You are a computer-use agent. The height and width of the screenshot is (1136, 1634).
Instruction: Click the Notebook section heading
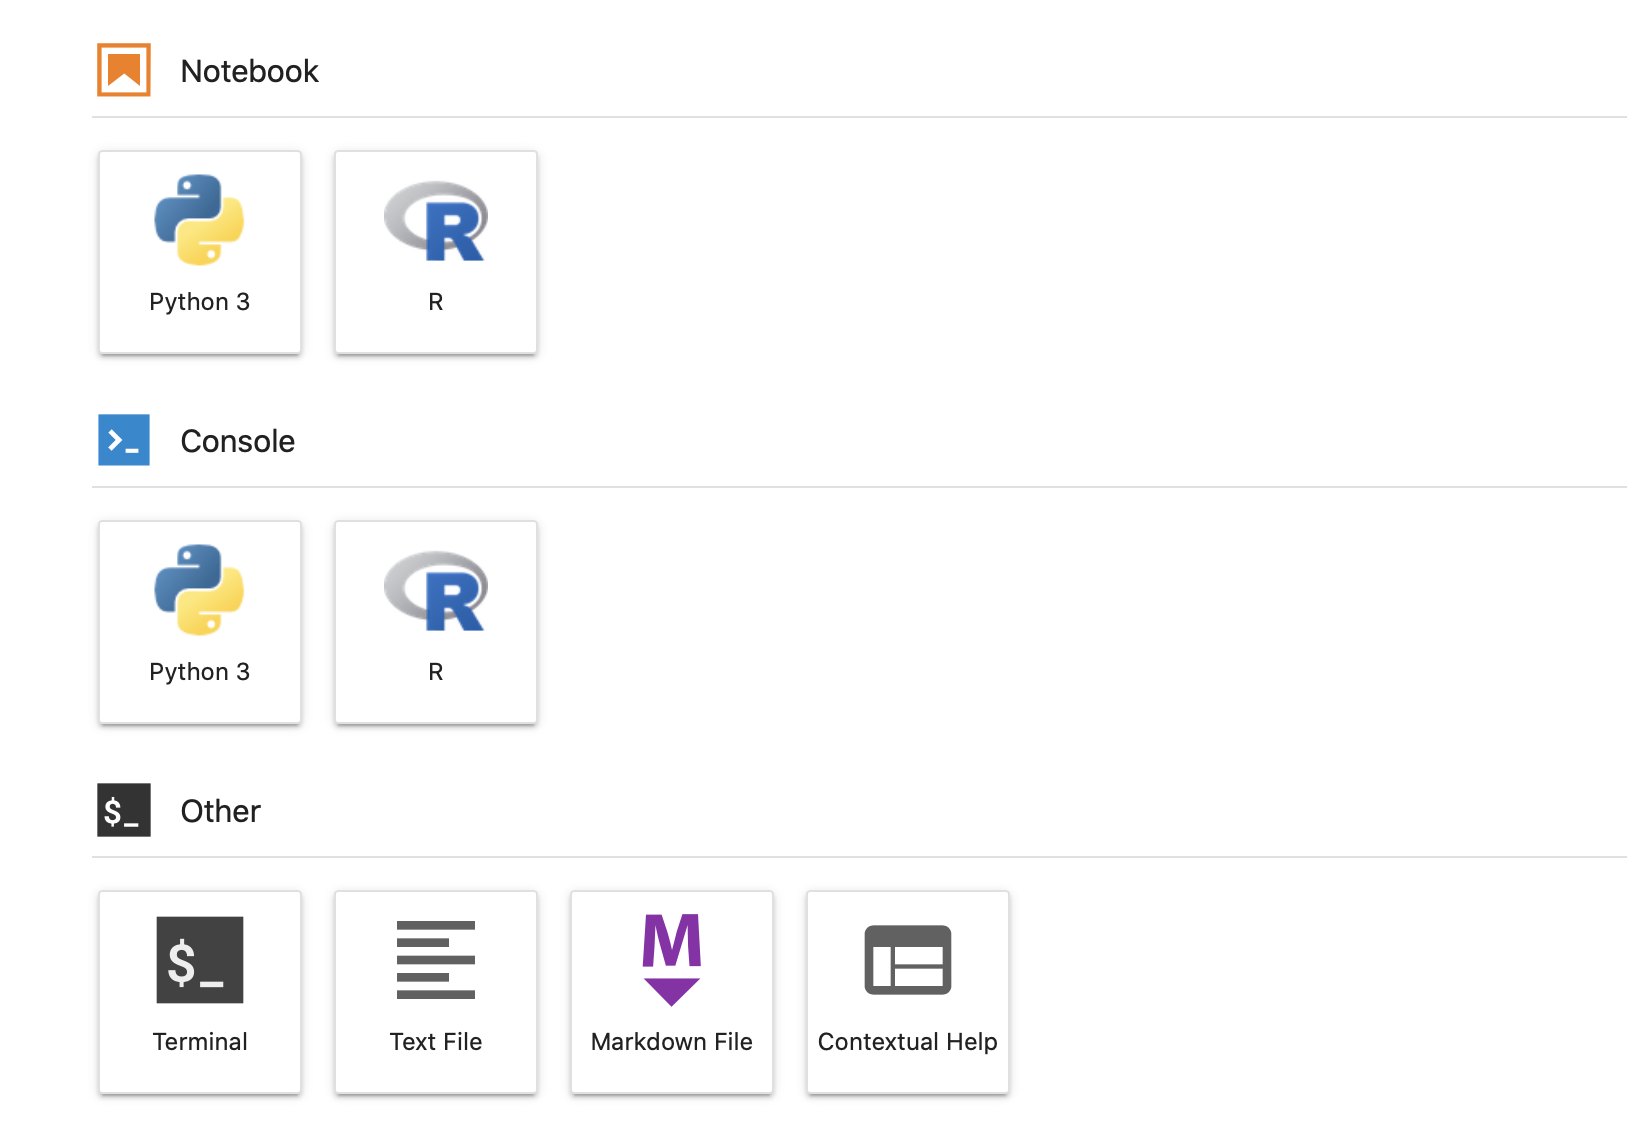tap(249, 70)
